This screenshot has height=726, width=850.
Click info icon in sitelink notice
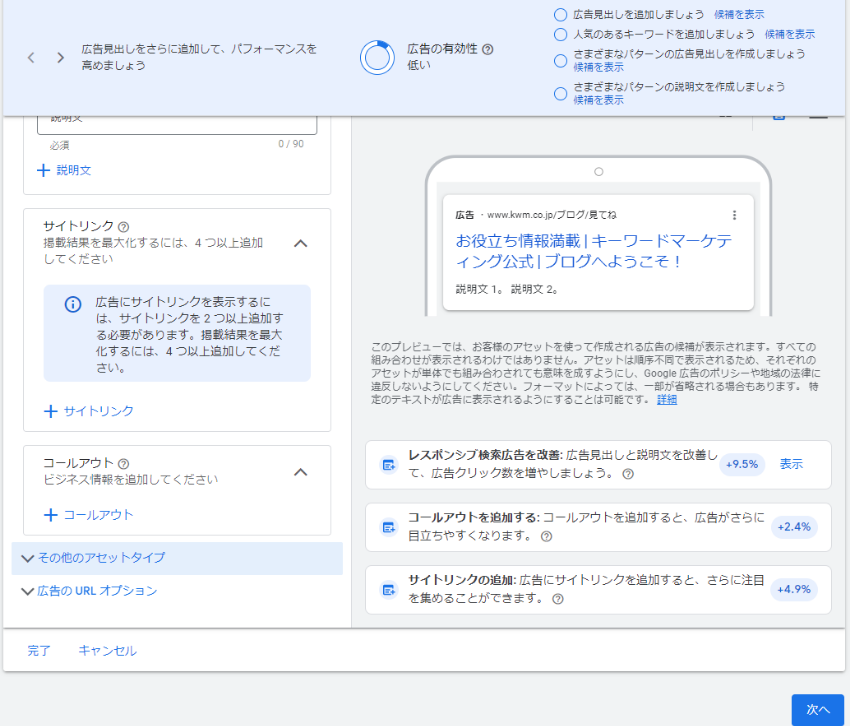[73, 304]
